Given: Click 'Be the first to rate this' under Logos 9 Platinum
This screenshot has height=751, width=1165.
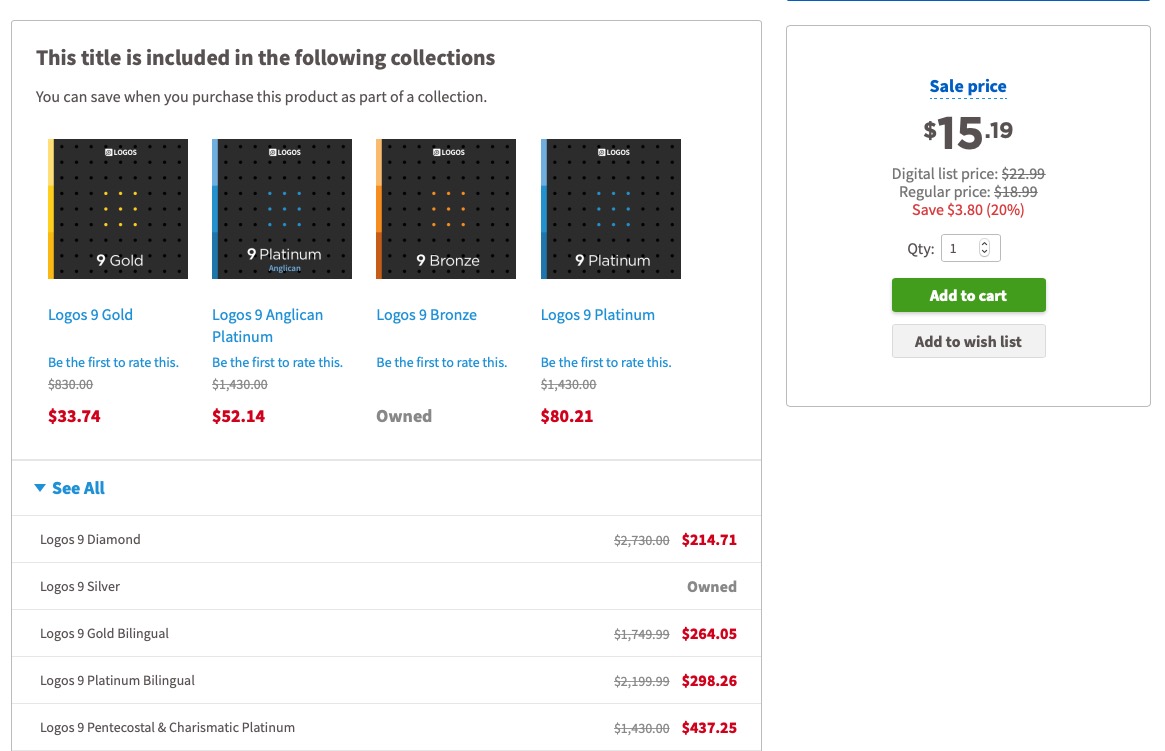Looking at the screenshot, I should [x=606, y=363].
